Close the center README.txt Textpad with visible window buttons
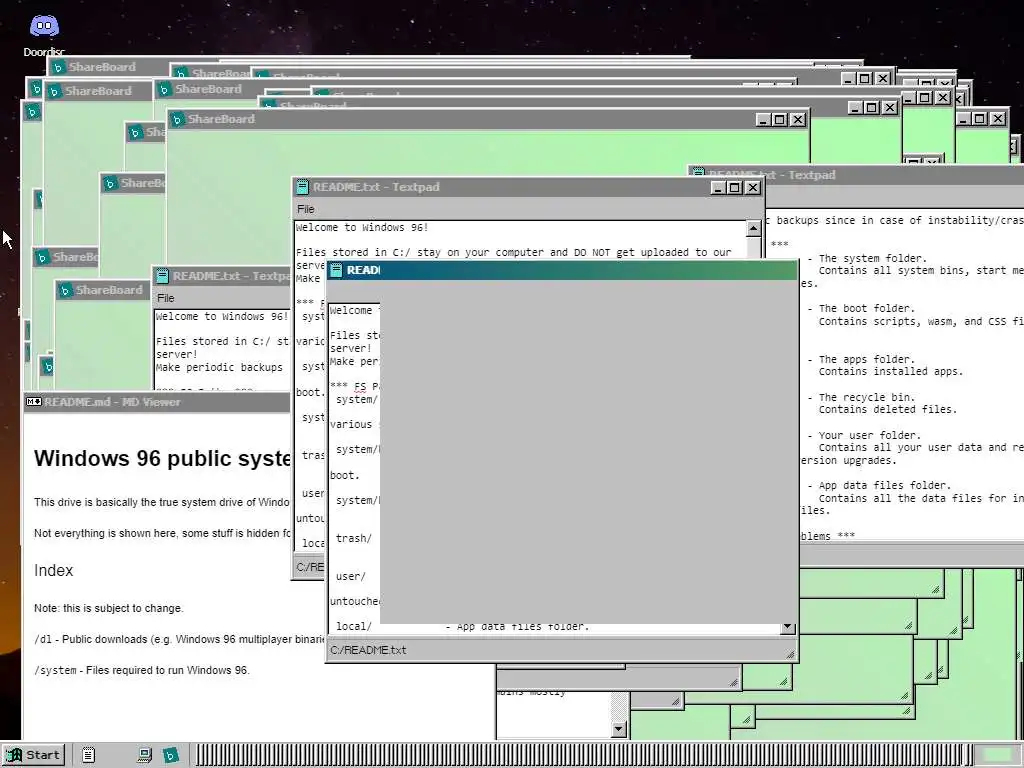This screenshot has width=1024, height=768. (x=752, y=187)
